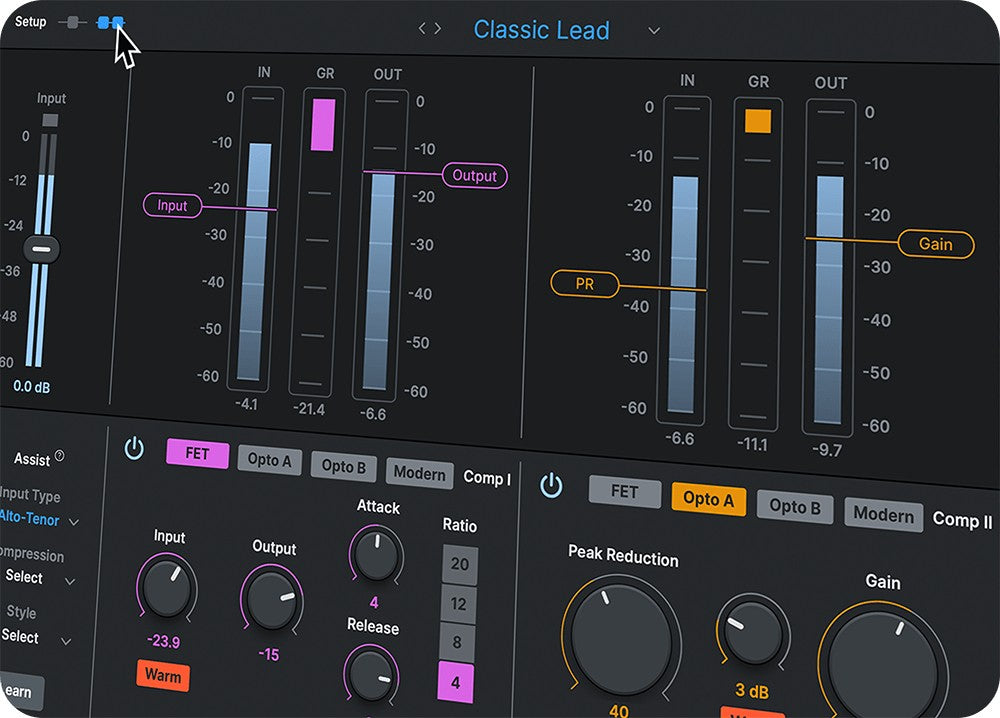Click the Comp I Input knob
The height and width of the screenshot is (718, 1000).
coord(167,588)
